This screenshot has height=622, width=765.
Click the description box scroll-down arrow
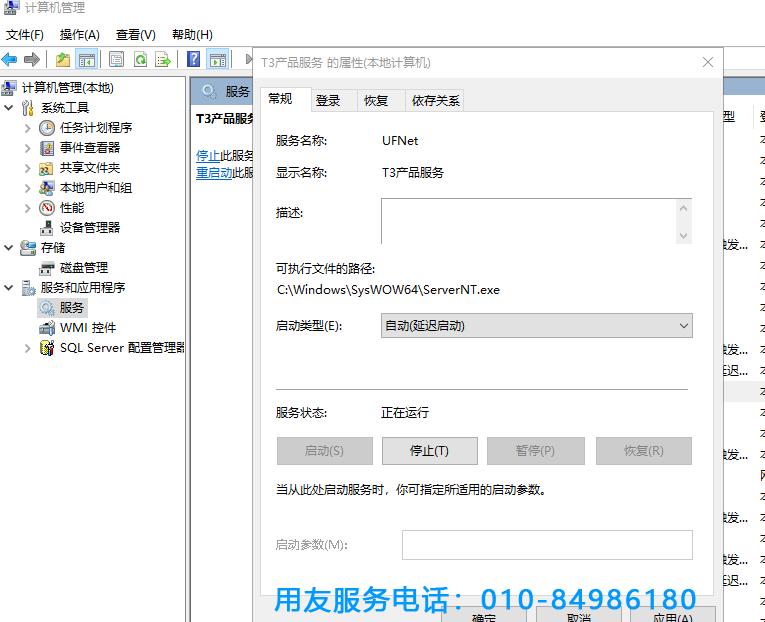point(684,236)
